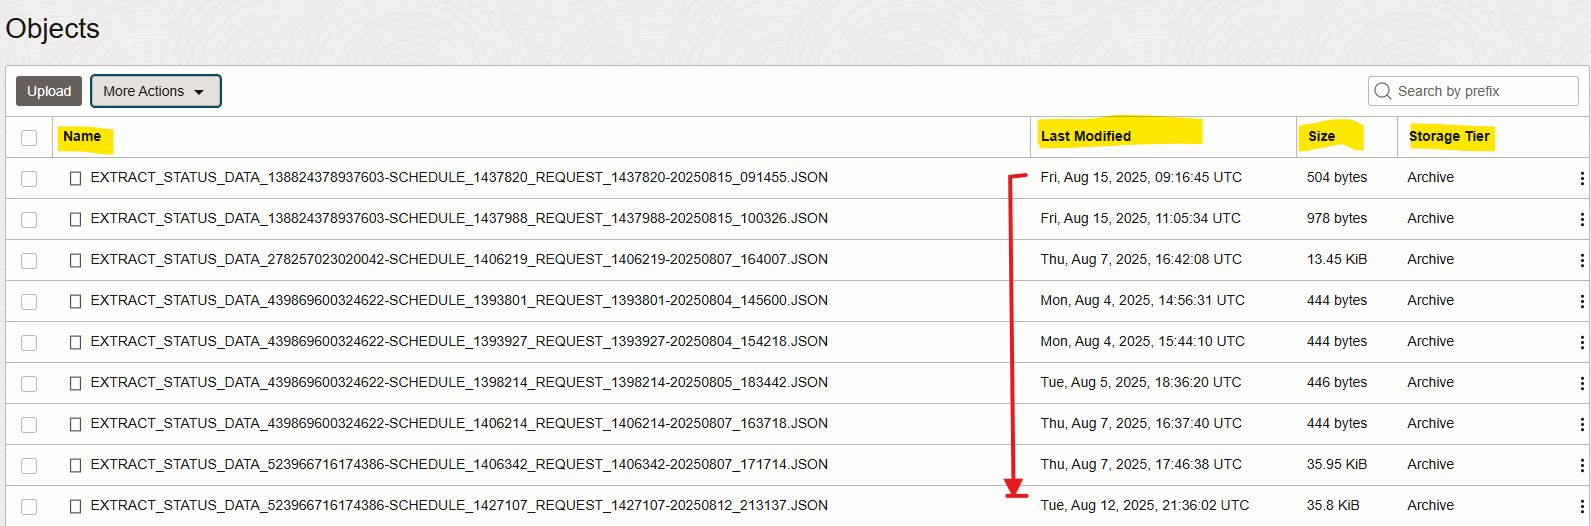Viewport: 1591px width, 526px height.
Task: Open object name ending REQUEST_1406214-20250807_163718.JSON
Action: point(459,423)
